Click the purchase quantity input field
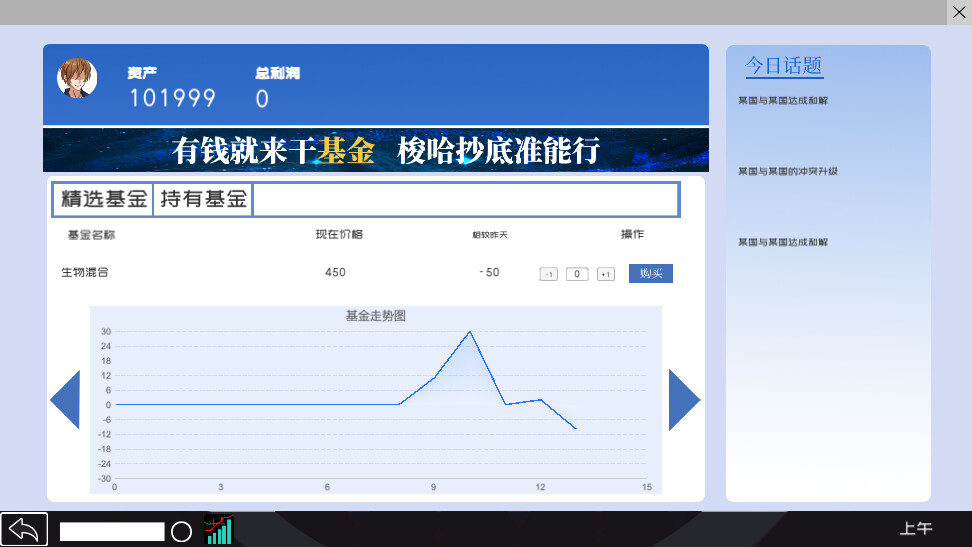The width and height of the screenshot is (972, 547). click(x=577, y=274)
